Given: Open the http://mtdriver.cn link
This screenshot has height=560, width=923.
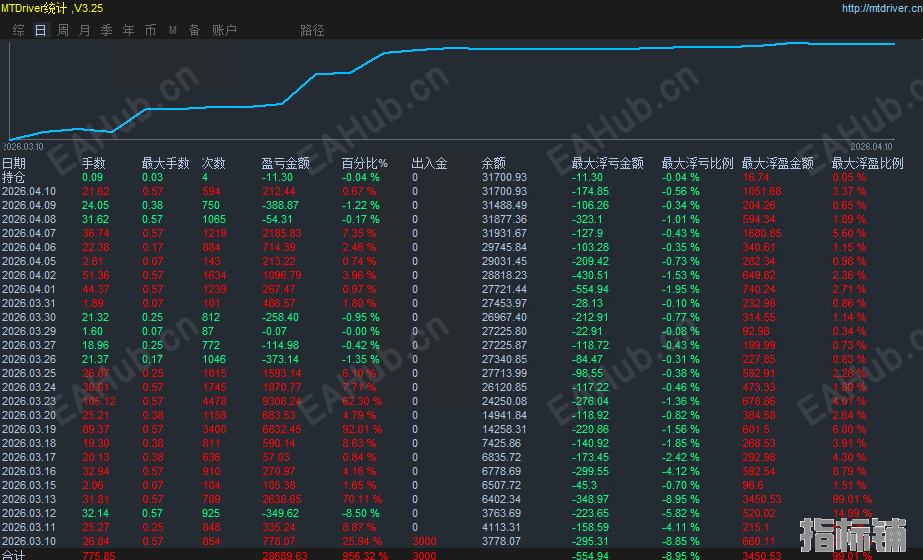Looking at the screenshot, I should point(878,8).
